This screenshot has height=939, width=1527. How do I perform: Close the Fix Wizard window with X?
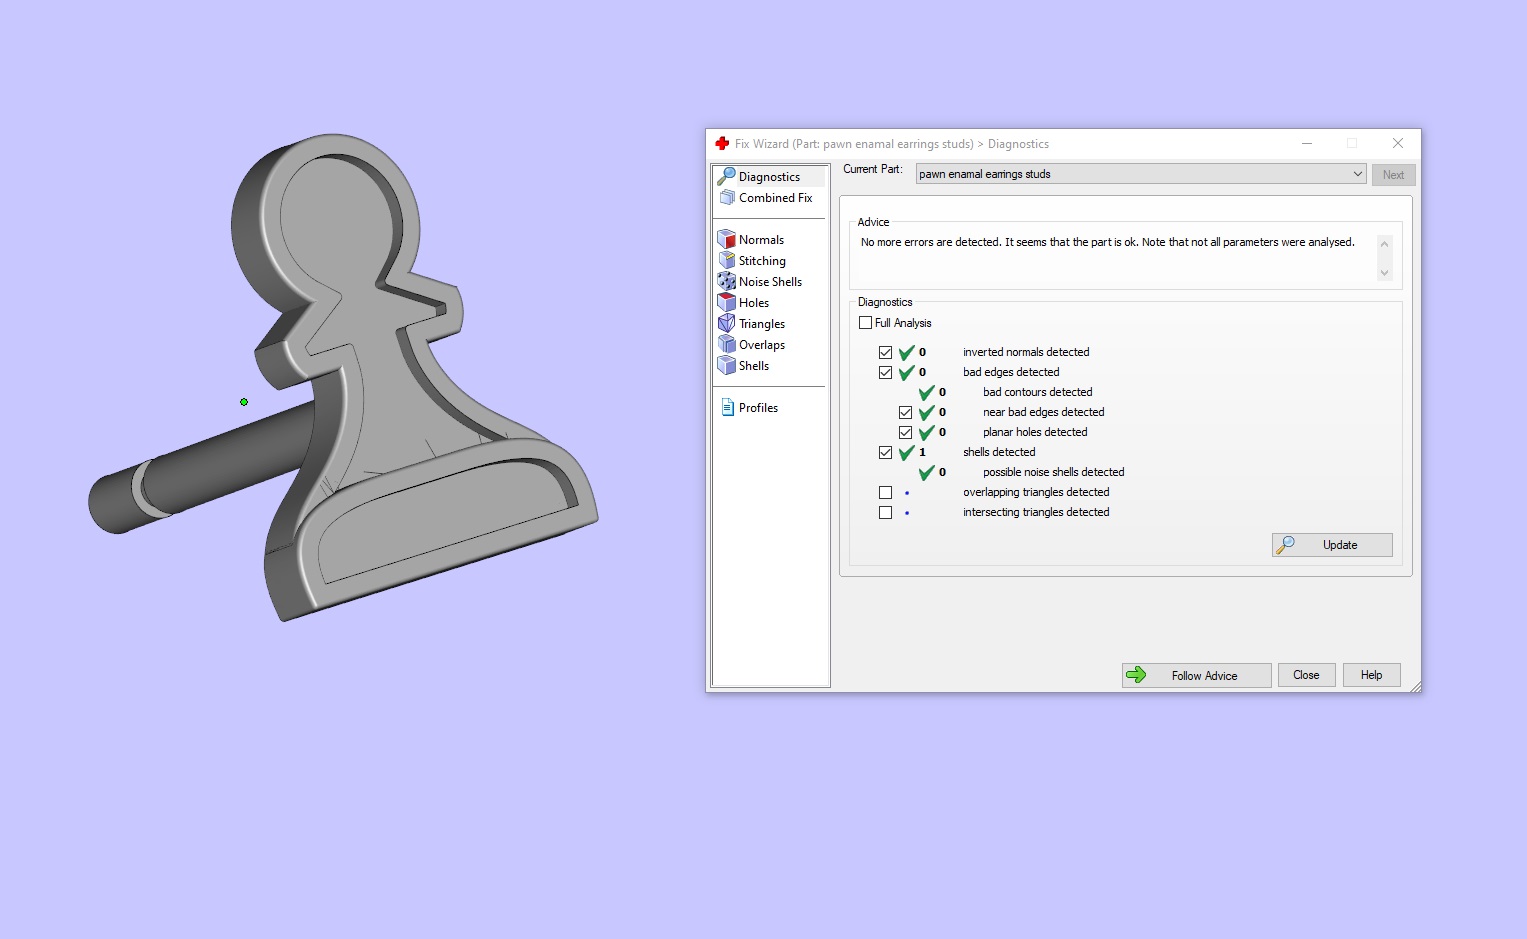[x=1398, y=143]
